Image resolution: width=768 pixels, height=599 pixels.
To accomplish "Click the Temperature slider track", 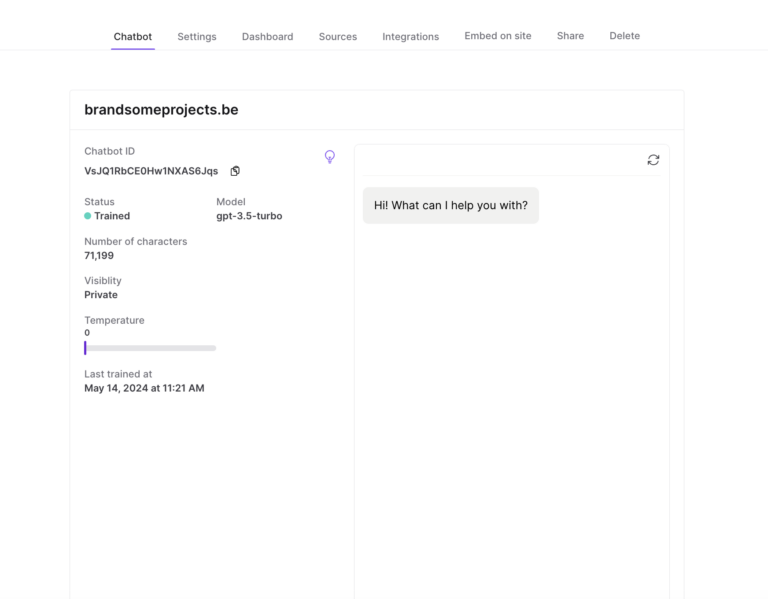I will coord(150,348).
